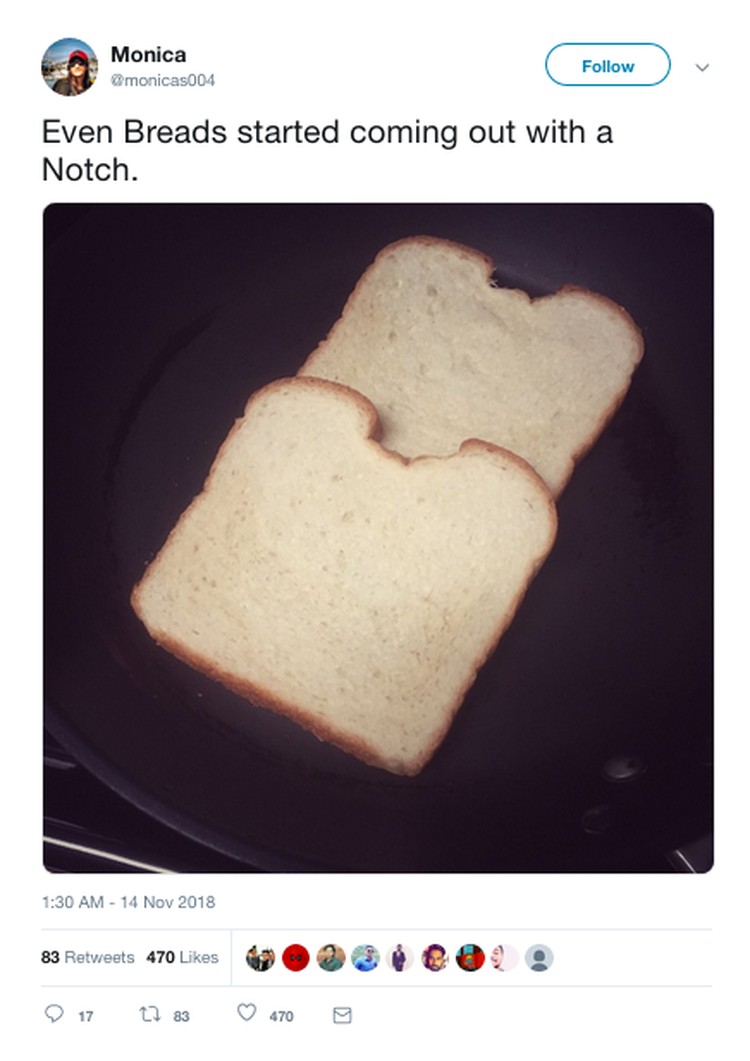Open Monica's profile picture avatar
750x1061 pixels.
pos(69,67)
